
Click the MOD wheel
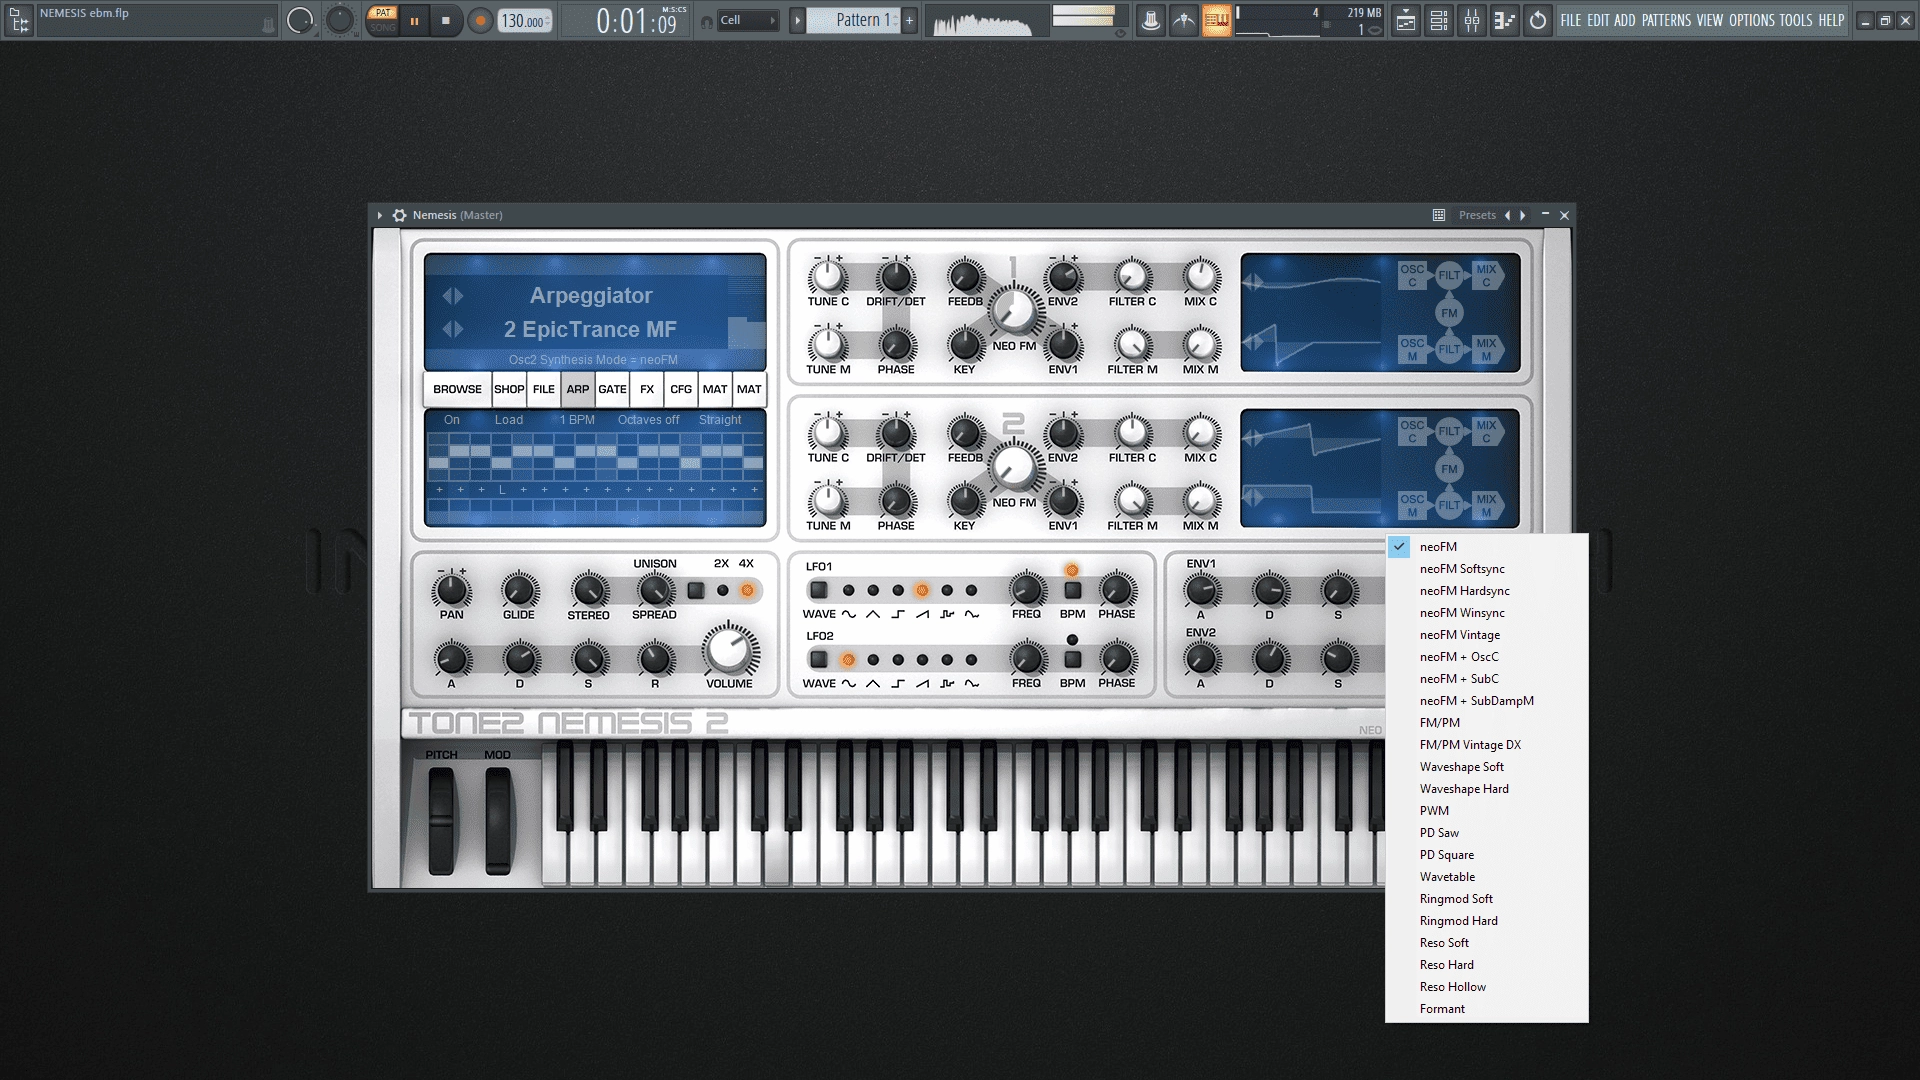(x=498, y=820)
